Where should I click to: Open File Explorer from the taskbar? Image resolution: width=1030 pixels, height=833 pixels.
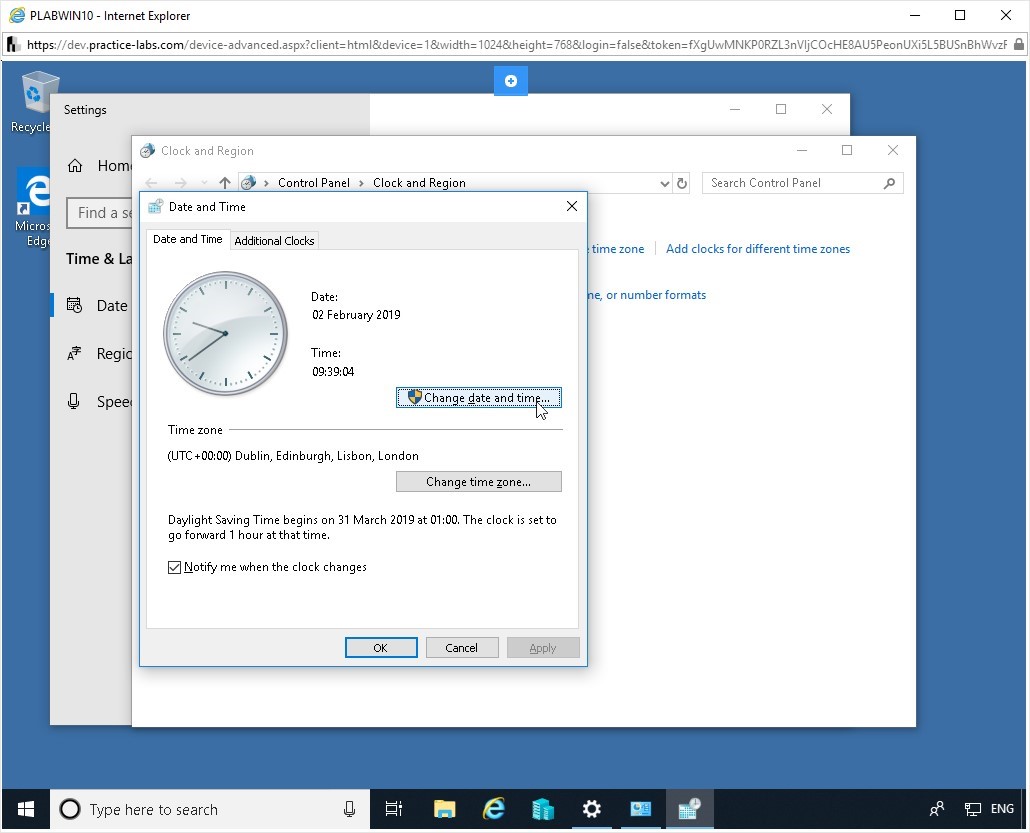445,809
